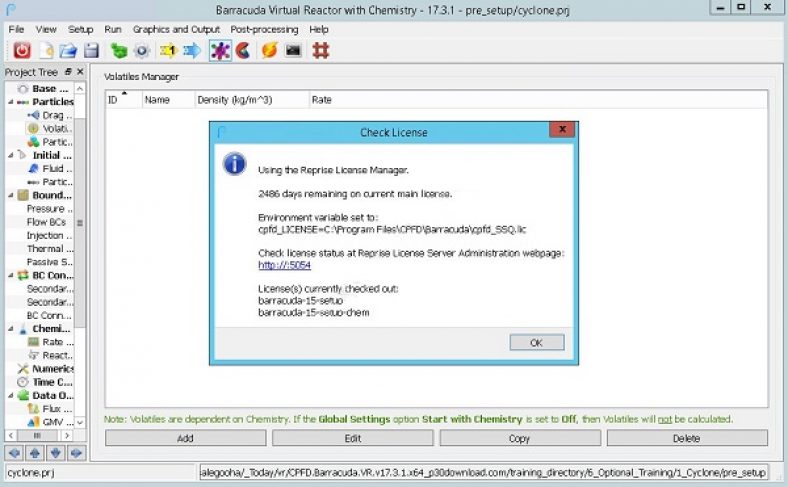
Task: Click the Edit button in Volatiles Manager
Action: [353, 438]
